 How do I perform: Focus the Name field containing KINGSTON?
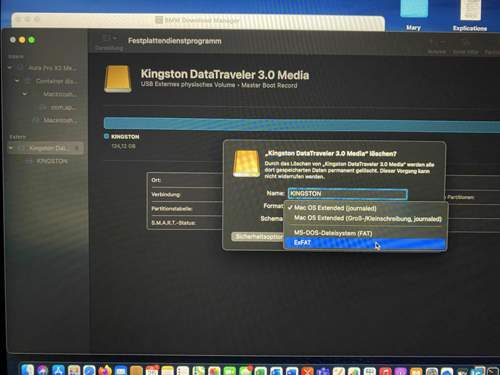348,194
